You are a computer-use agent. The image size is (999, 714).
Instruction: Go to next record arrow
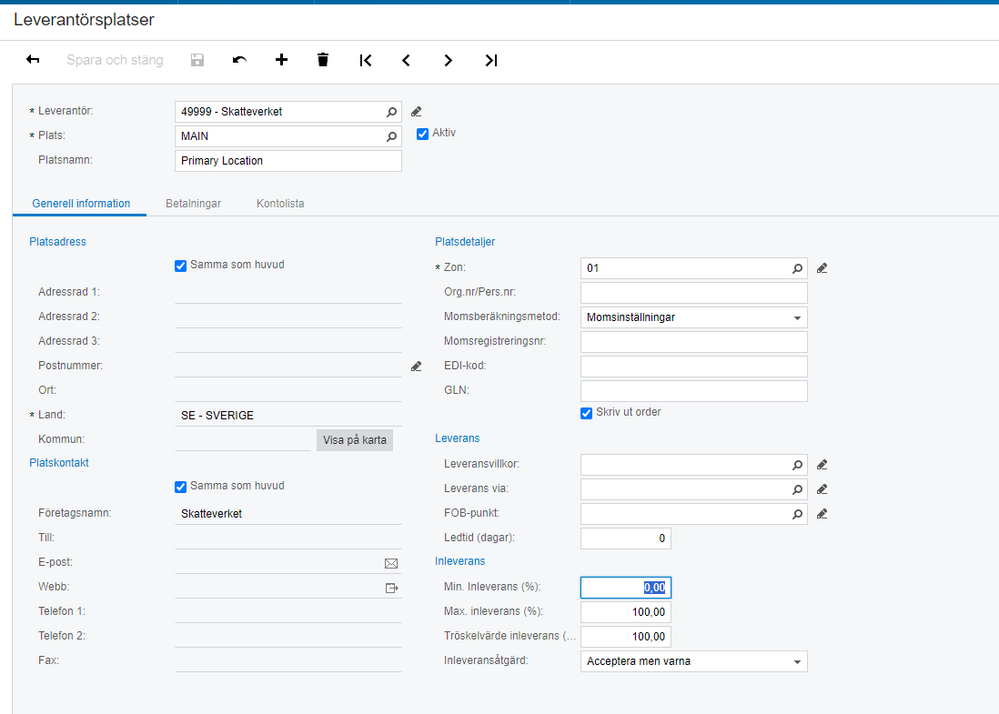click(449, 61)
